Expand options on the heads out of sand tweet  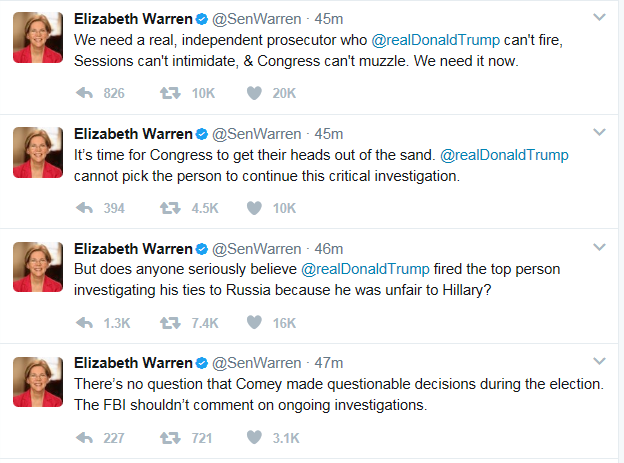pyautogui.click(x=599, y=132)
